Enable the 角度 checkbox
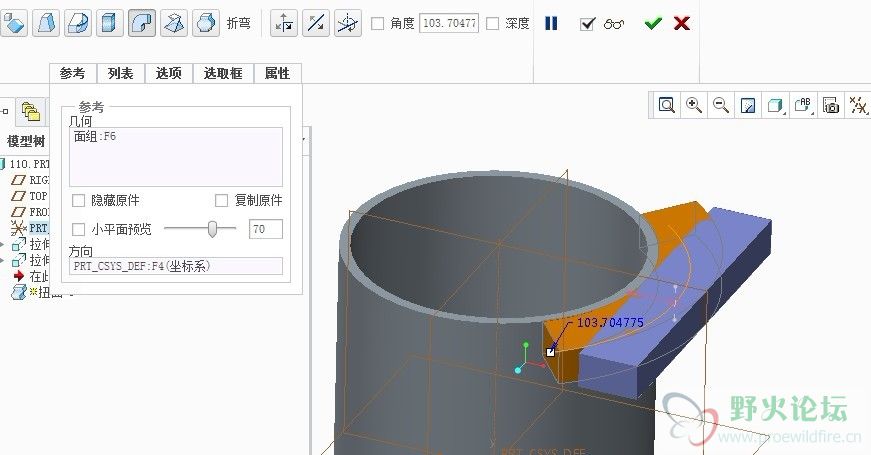The height and width of the screenshot is (455, 871). click(x=377, y=23)
